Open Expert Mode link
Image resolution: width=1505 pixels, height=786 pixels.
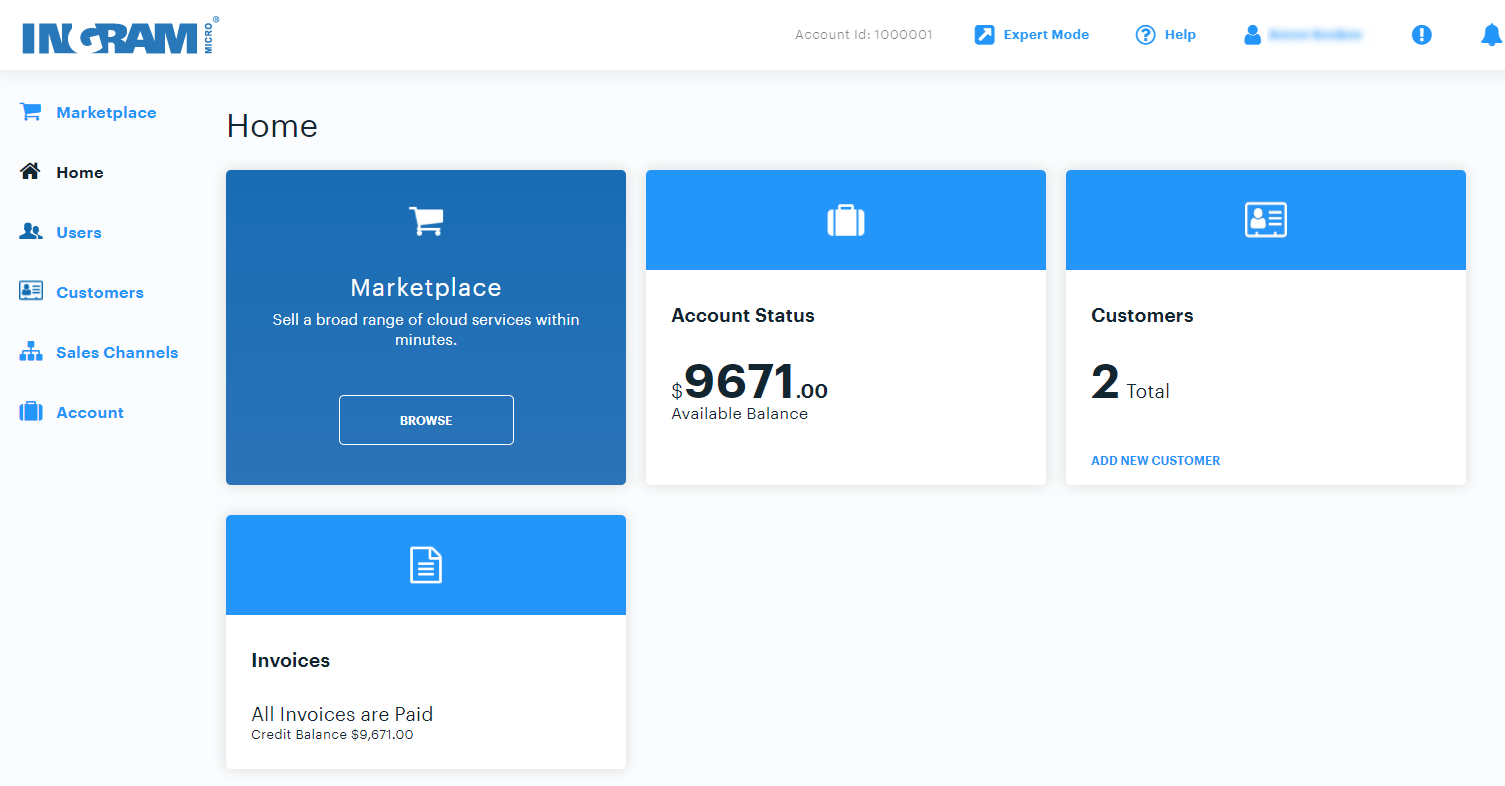1046,35
